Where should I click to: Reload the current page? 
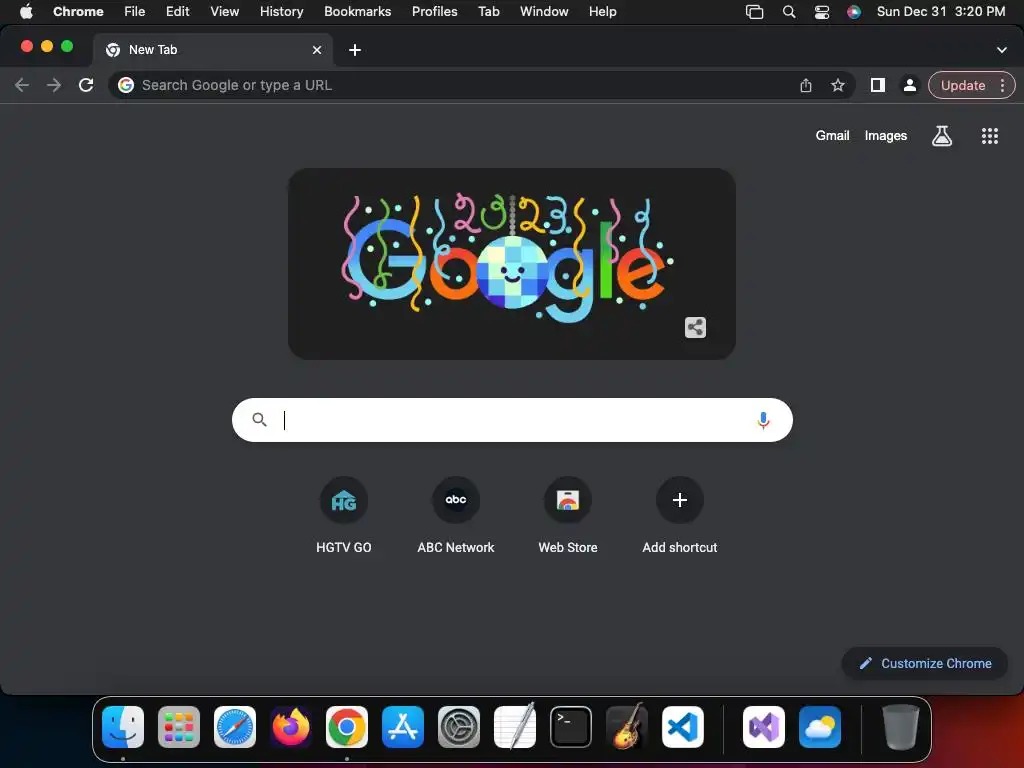coord(86,85)
